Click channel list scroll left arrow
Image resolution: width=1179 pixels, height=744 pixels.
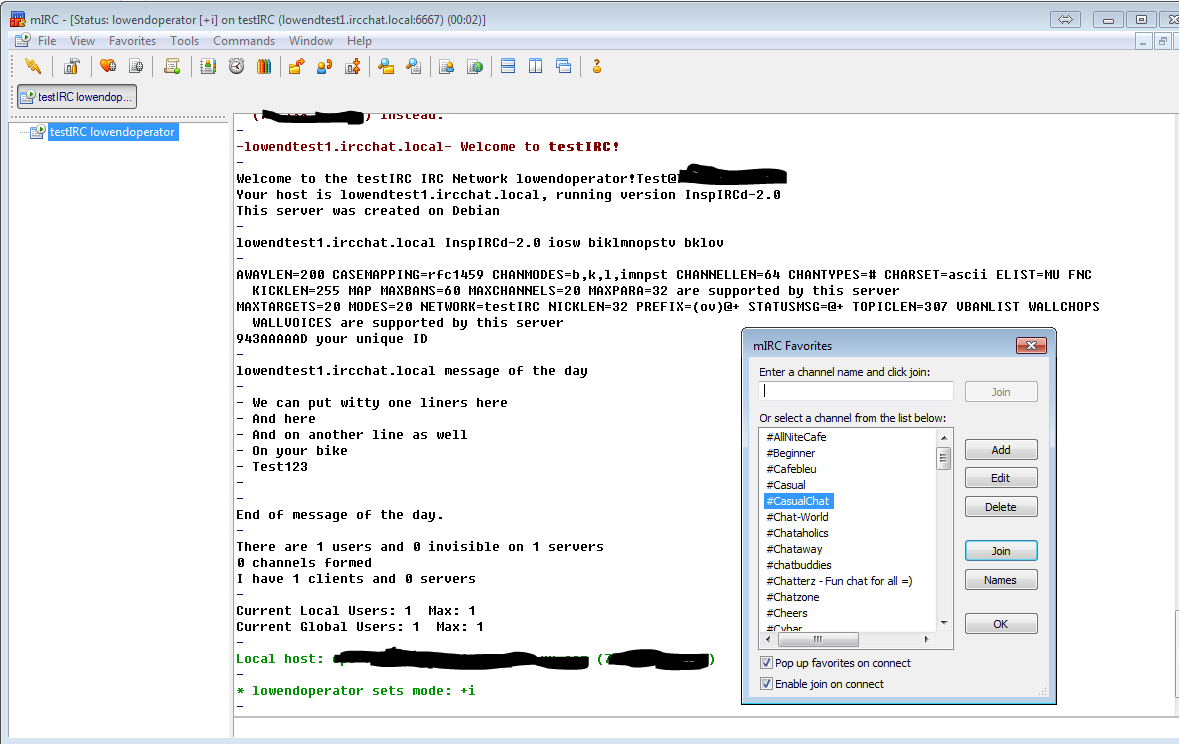[768, 639]
